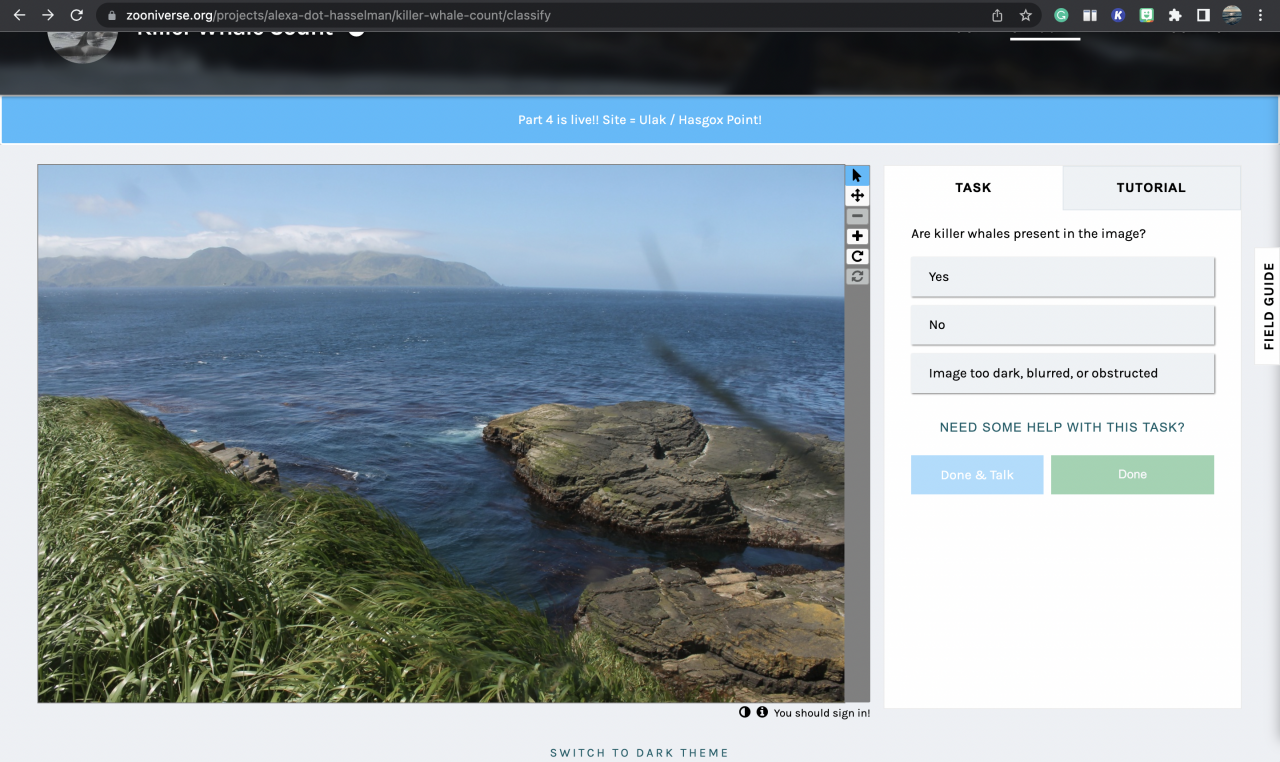Open the two-column reader extension icon
Image resolution: width=1280 pixels, height=762 pixels.
click(x=1090, y=15)
